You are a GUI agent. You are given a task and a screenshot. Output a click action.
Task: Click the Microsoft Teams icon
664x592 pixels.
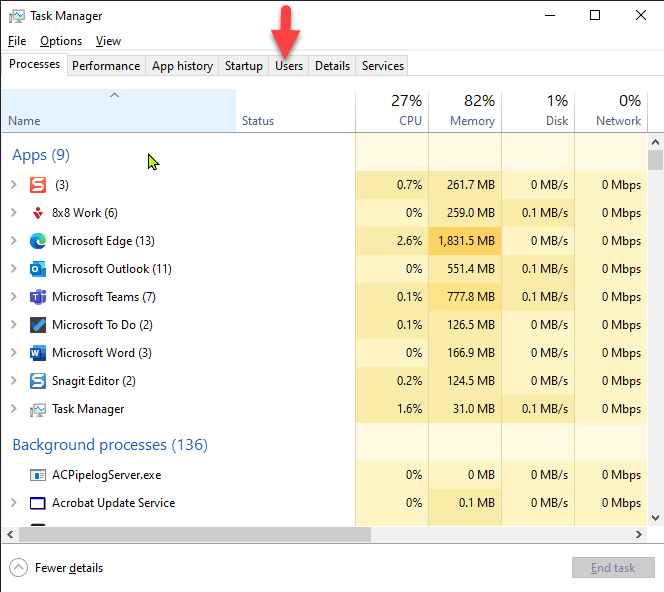coord(38,297)
